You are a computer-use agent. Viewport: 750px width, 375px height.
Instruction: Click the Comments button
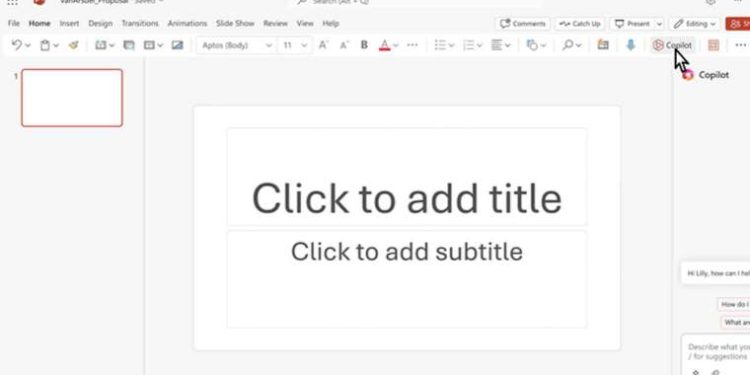point(522,23)
